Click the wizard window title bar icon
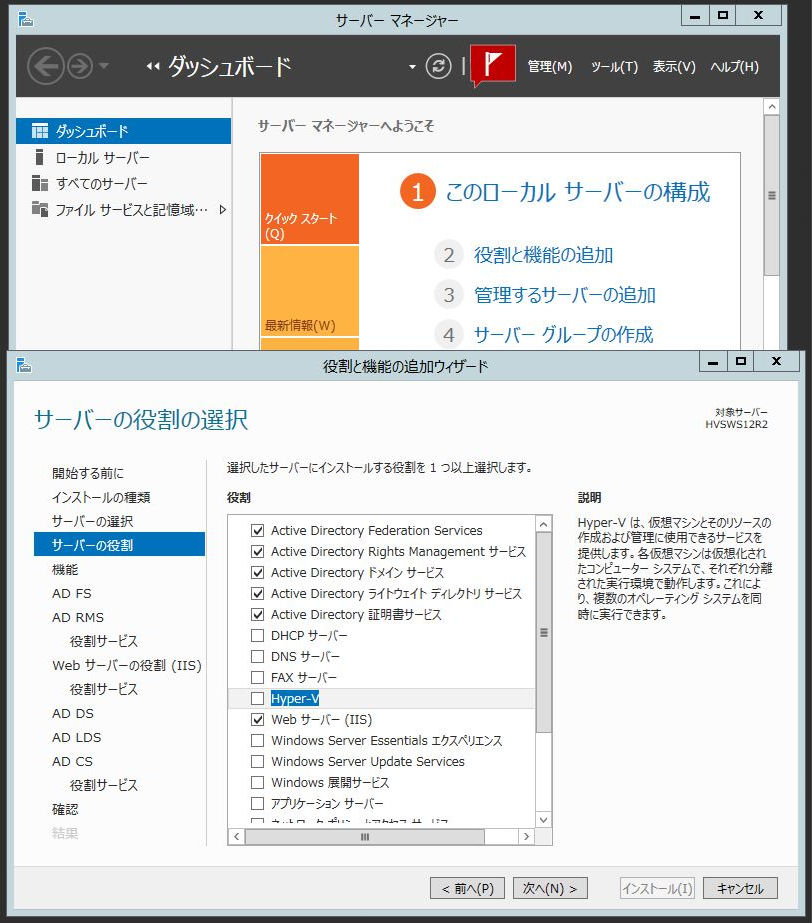This screenshot has width=812, height=923. click(24, 365)
